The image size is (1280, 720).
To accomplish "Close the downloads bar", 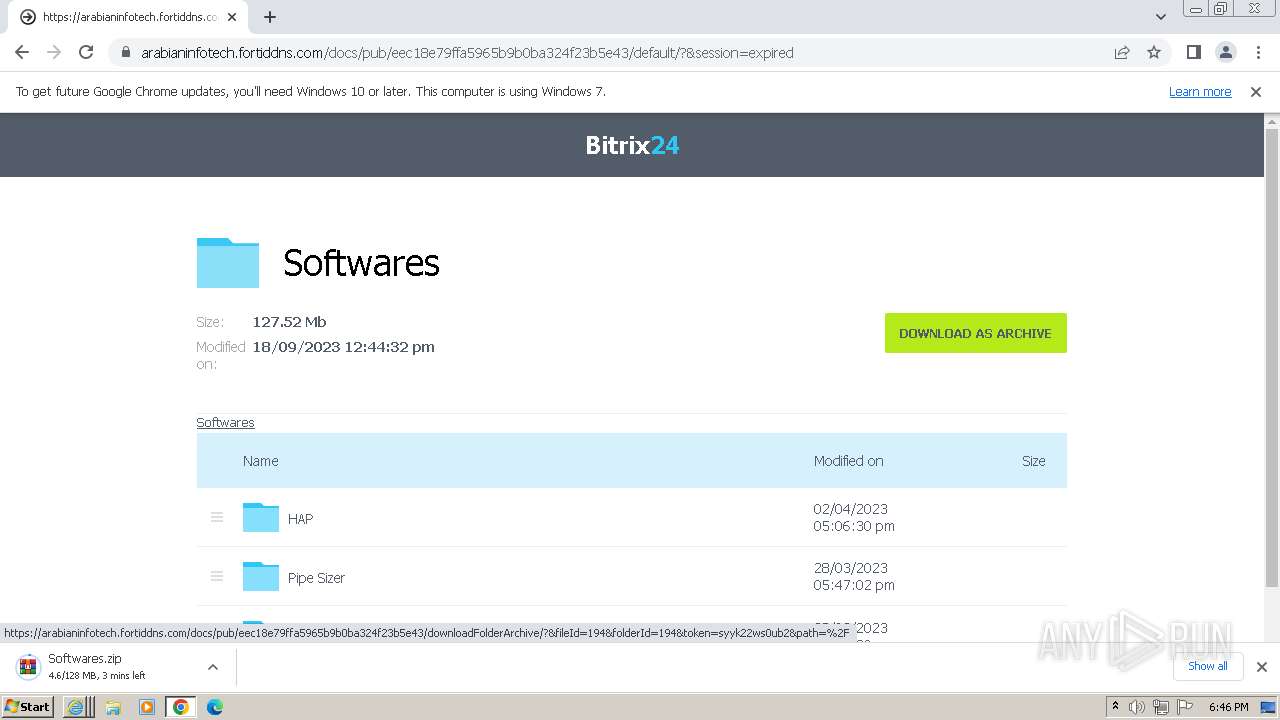I will point(1262,666).
